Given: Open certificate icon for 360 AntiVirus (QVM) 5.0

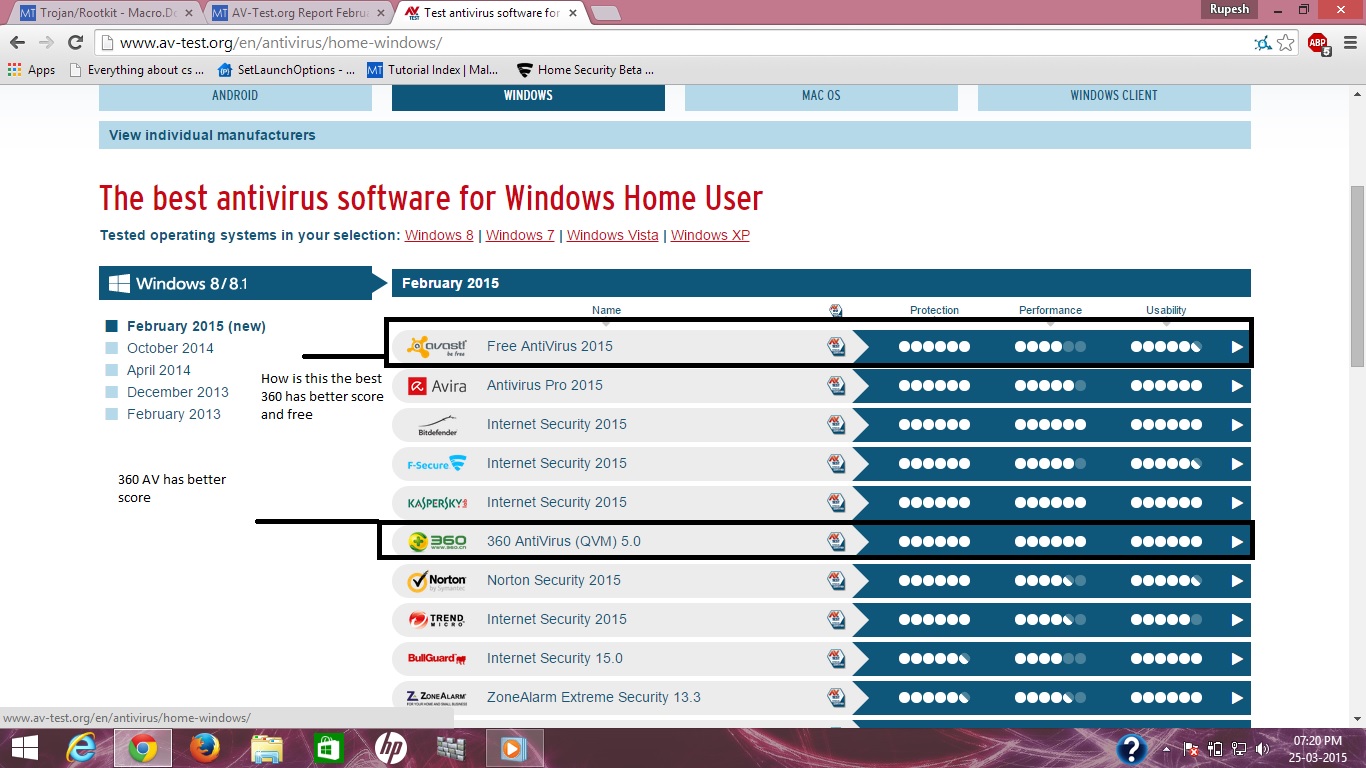Looking at the screenshot, I should click(x=836, y=541).
